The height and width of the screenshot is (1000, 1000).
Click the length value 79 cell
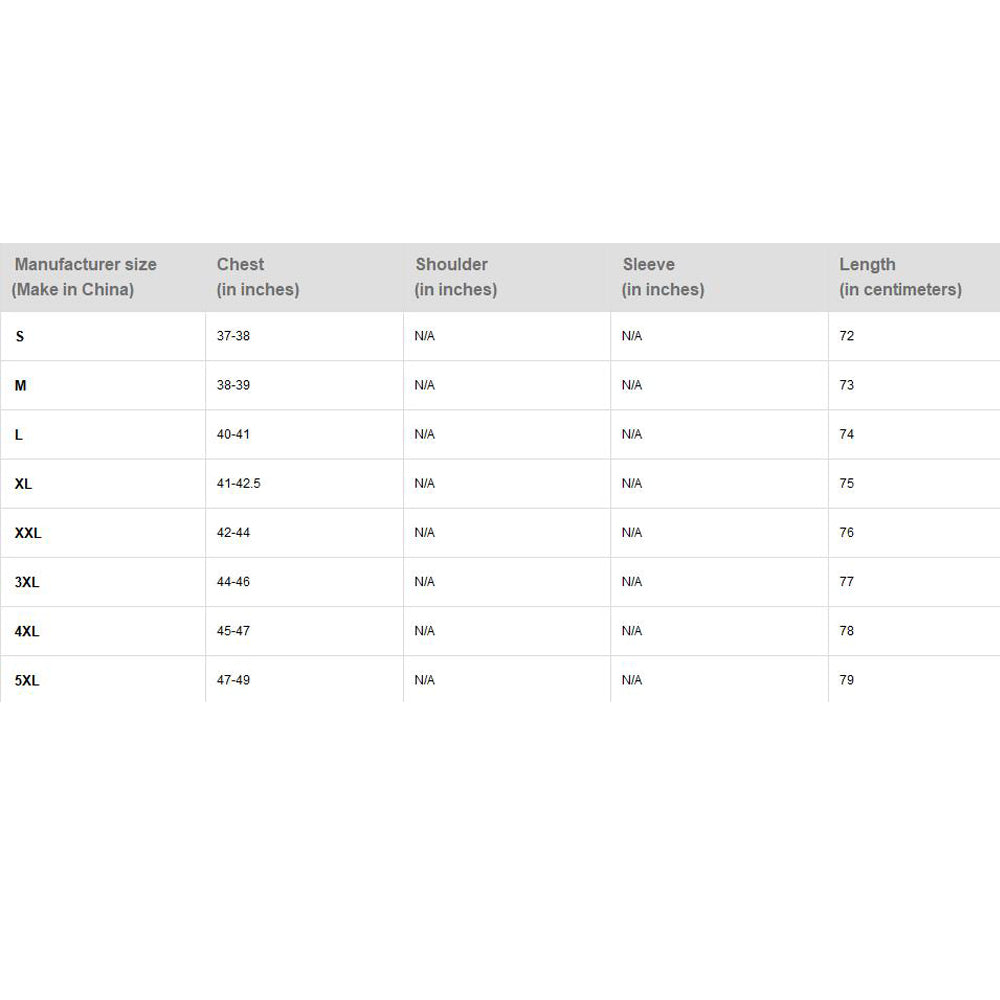pyautogui.click(x=847, y=680)
